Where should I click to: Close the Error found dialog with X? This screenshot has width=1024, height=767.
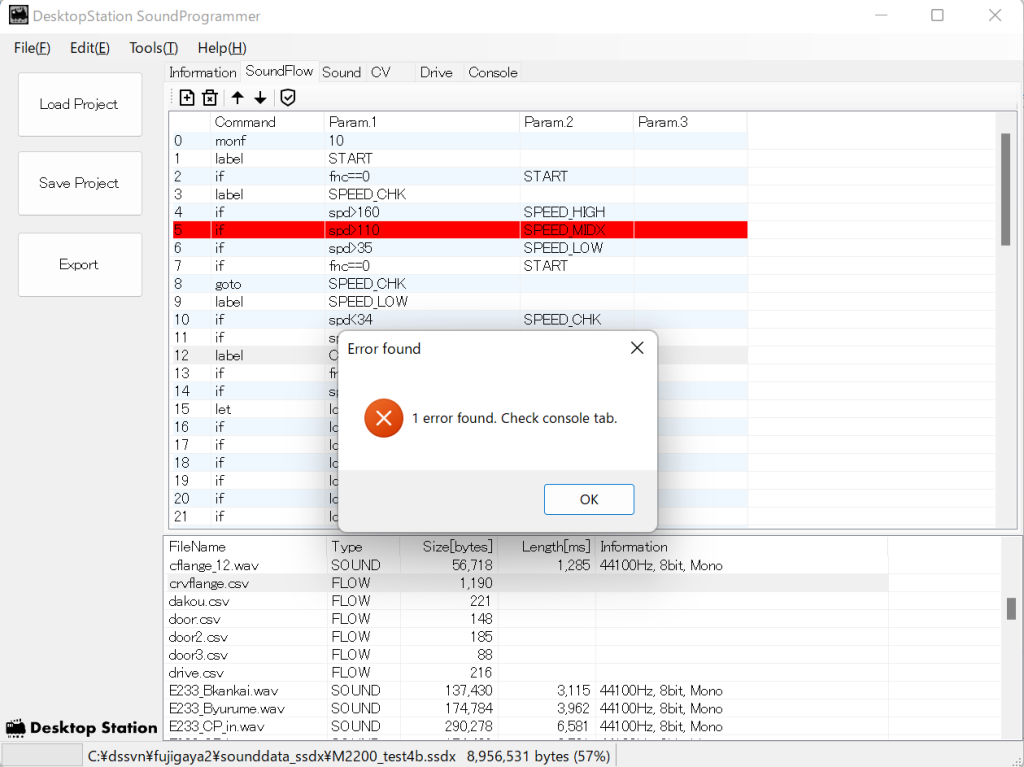pos(636,348)
